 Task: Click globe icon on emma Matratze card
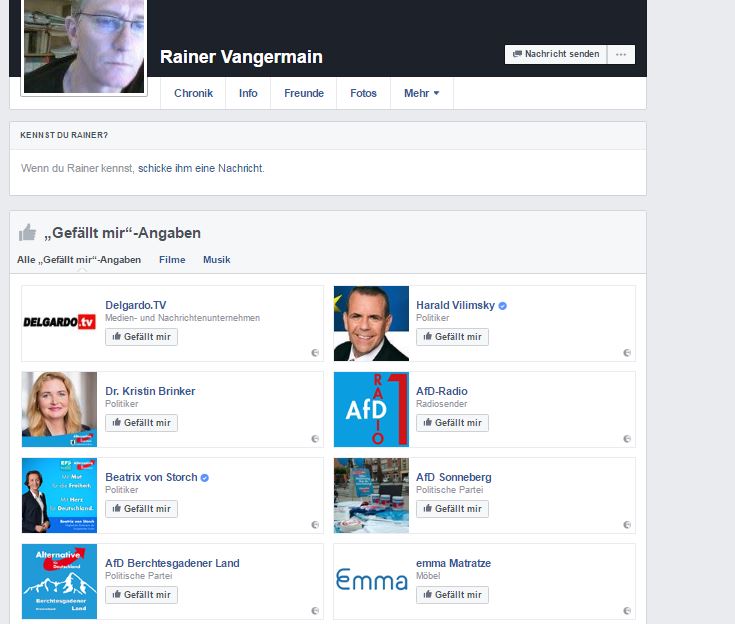pyautogui.click(x=627, y=610)
